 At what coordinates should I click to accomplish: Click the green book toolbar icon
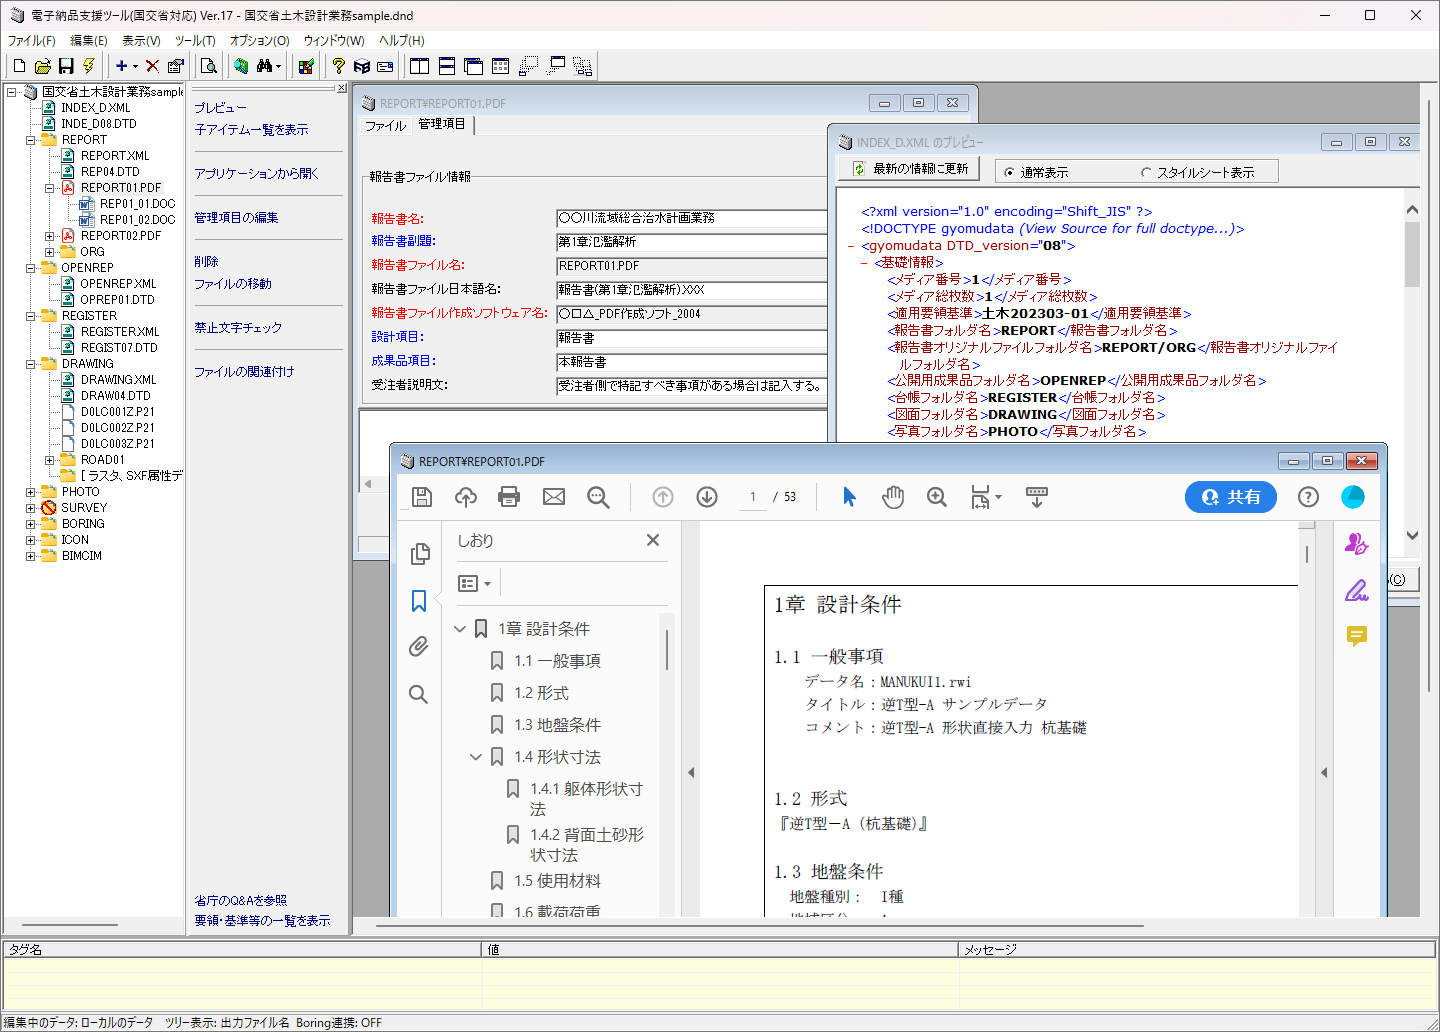pos(241,66)
